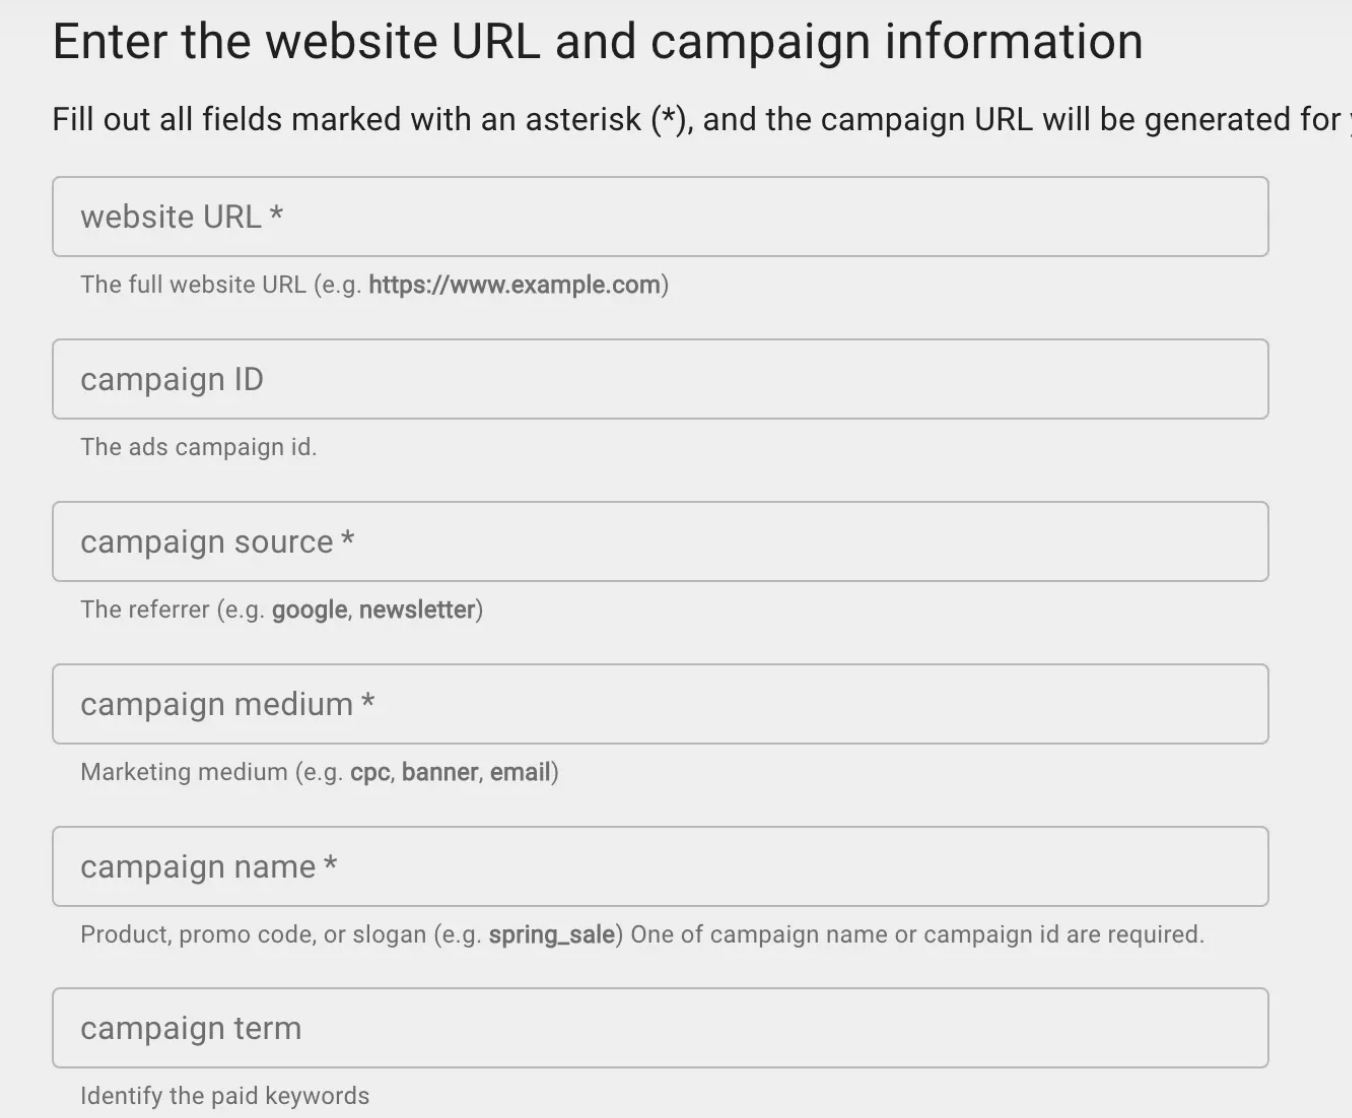Click into the campaign medium field

coord(660,704)
